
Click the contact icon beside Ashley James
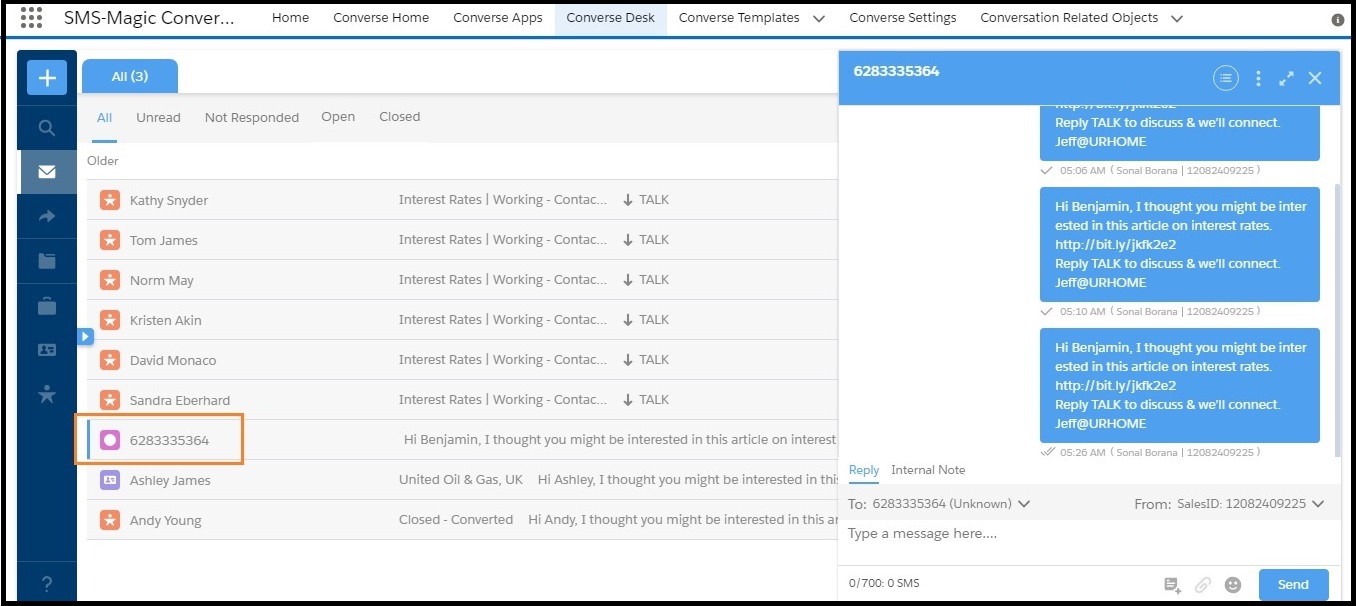click(x=110, y=480)
